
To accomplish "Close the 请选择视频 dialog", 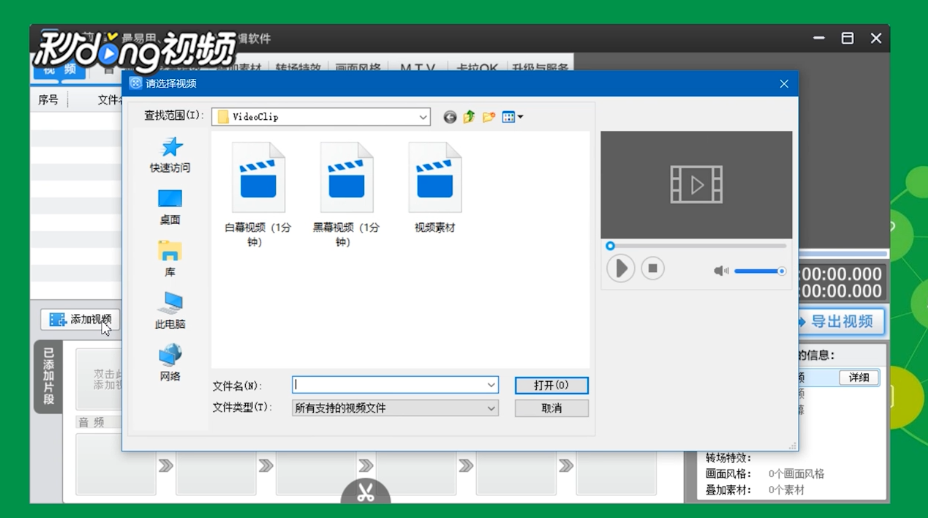I will click(784, 84).
